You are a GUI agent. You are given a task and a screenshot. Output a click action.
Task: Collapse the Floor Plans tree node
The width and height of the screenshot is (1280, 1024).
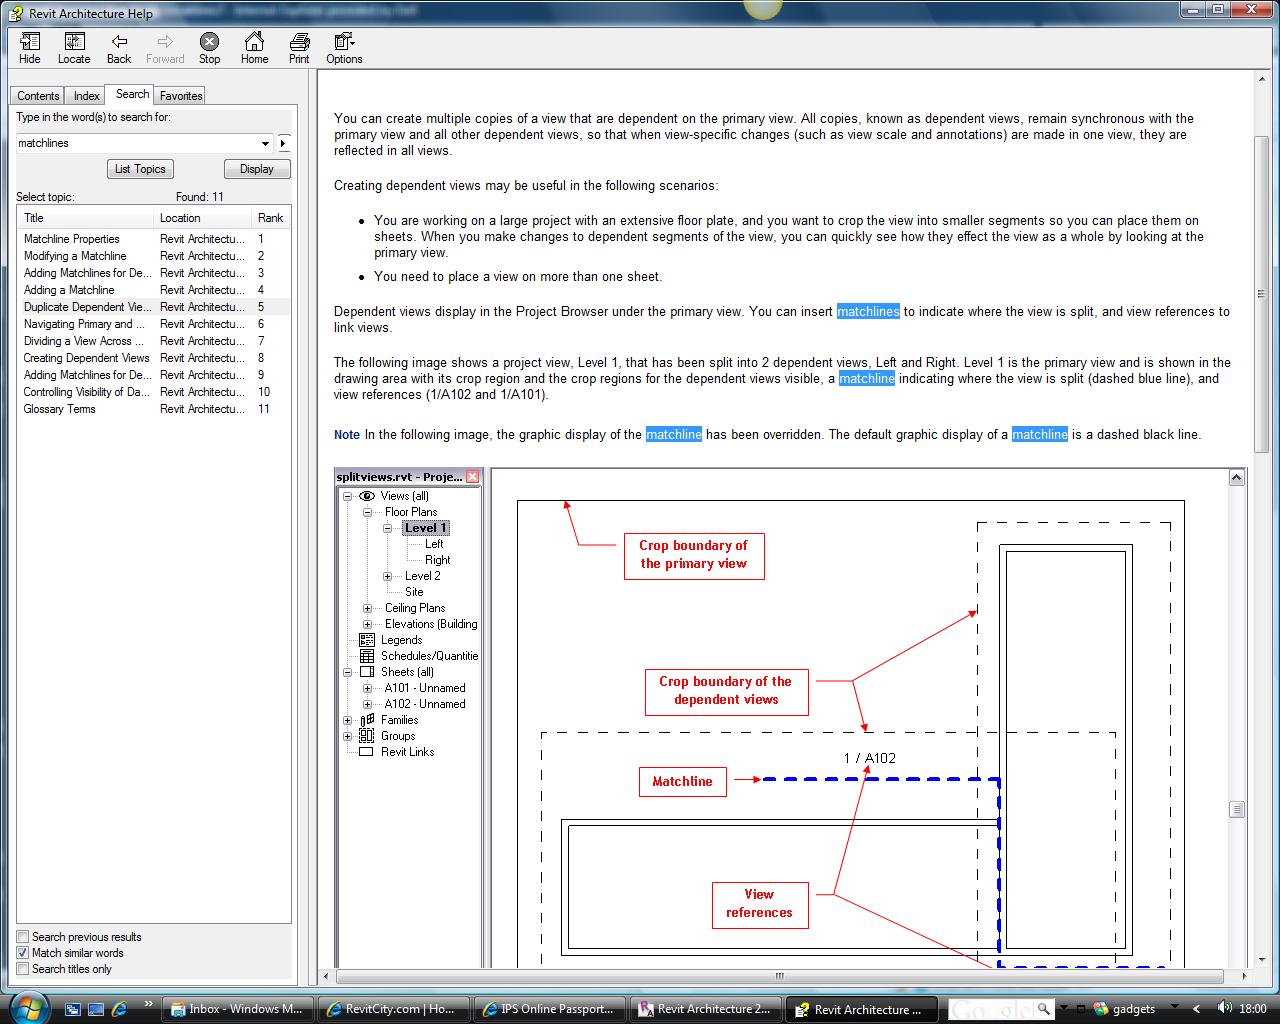(368, 512)
